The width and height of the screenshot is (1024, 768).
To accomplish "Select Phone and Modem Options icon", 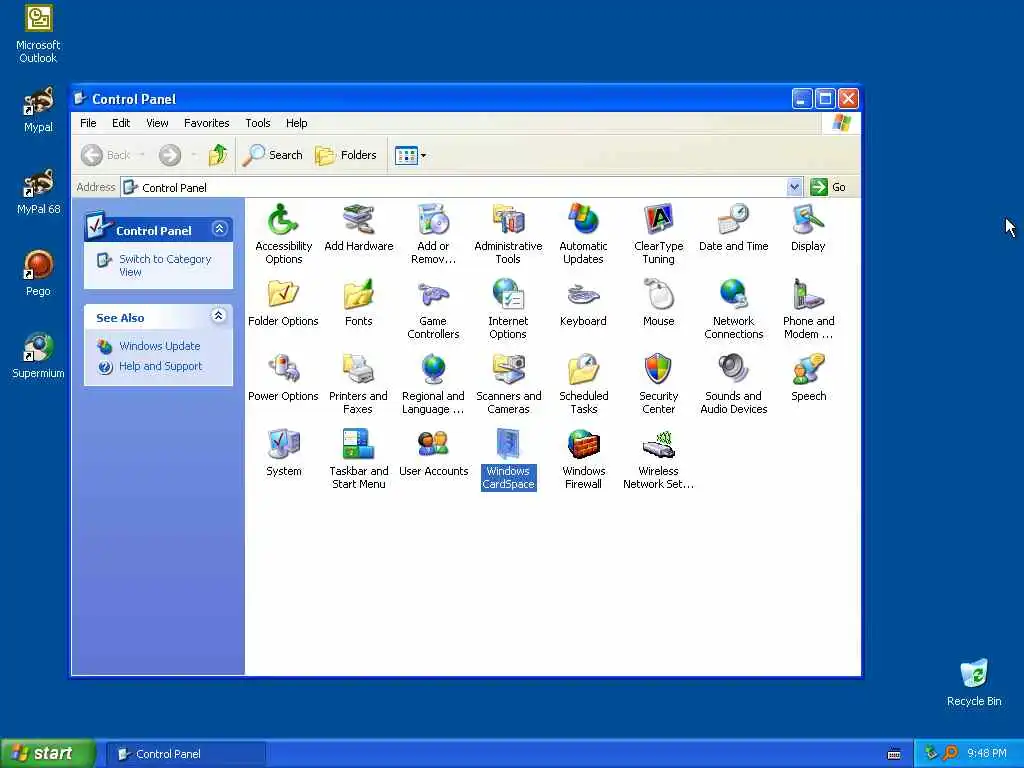I will point(808,308).
